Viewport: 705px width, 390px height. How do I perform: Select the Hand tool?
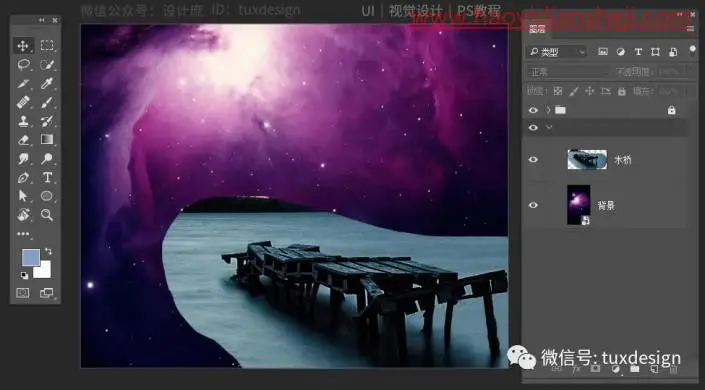[x=23, y=215]
